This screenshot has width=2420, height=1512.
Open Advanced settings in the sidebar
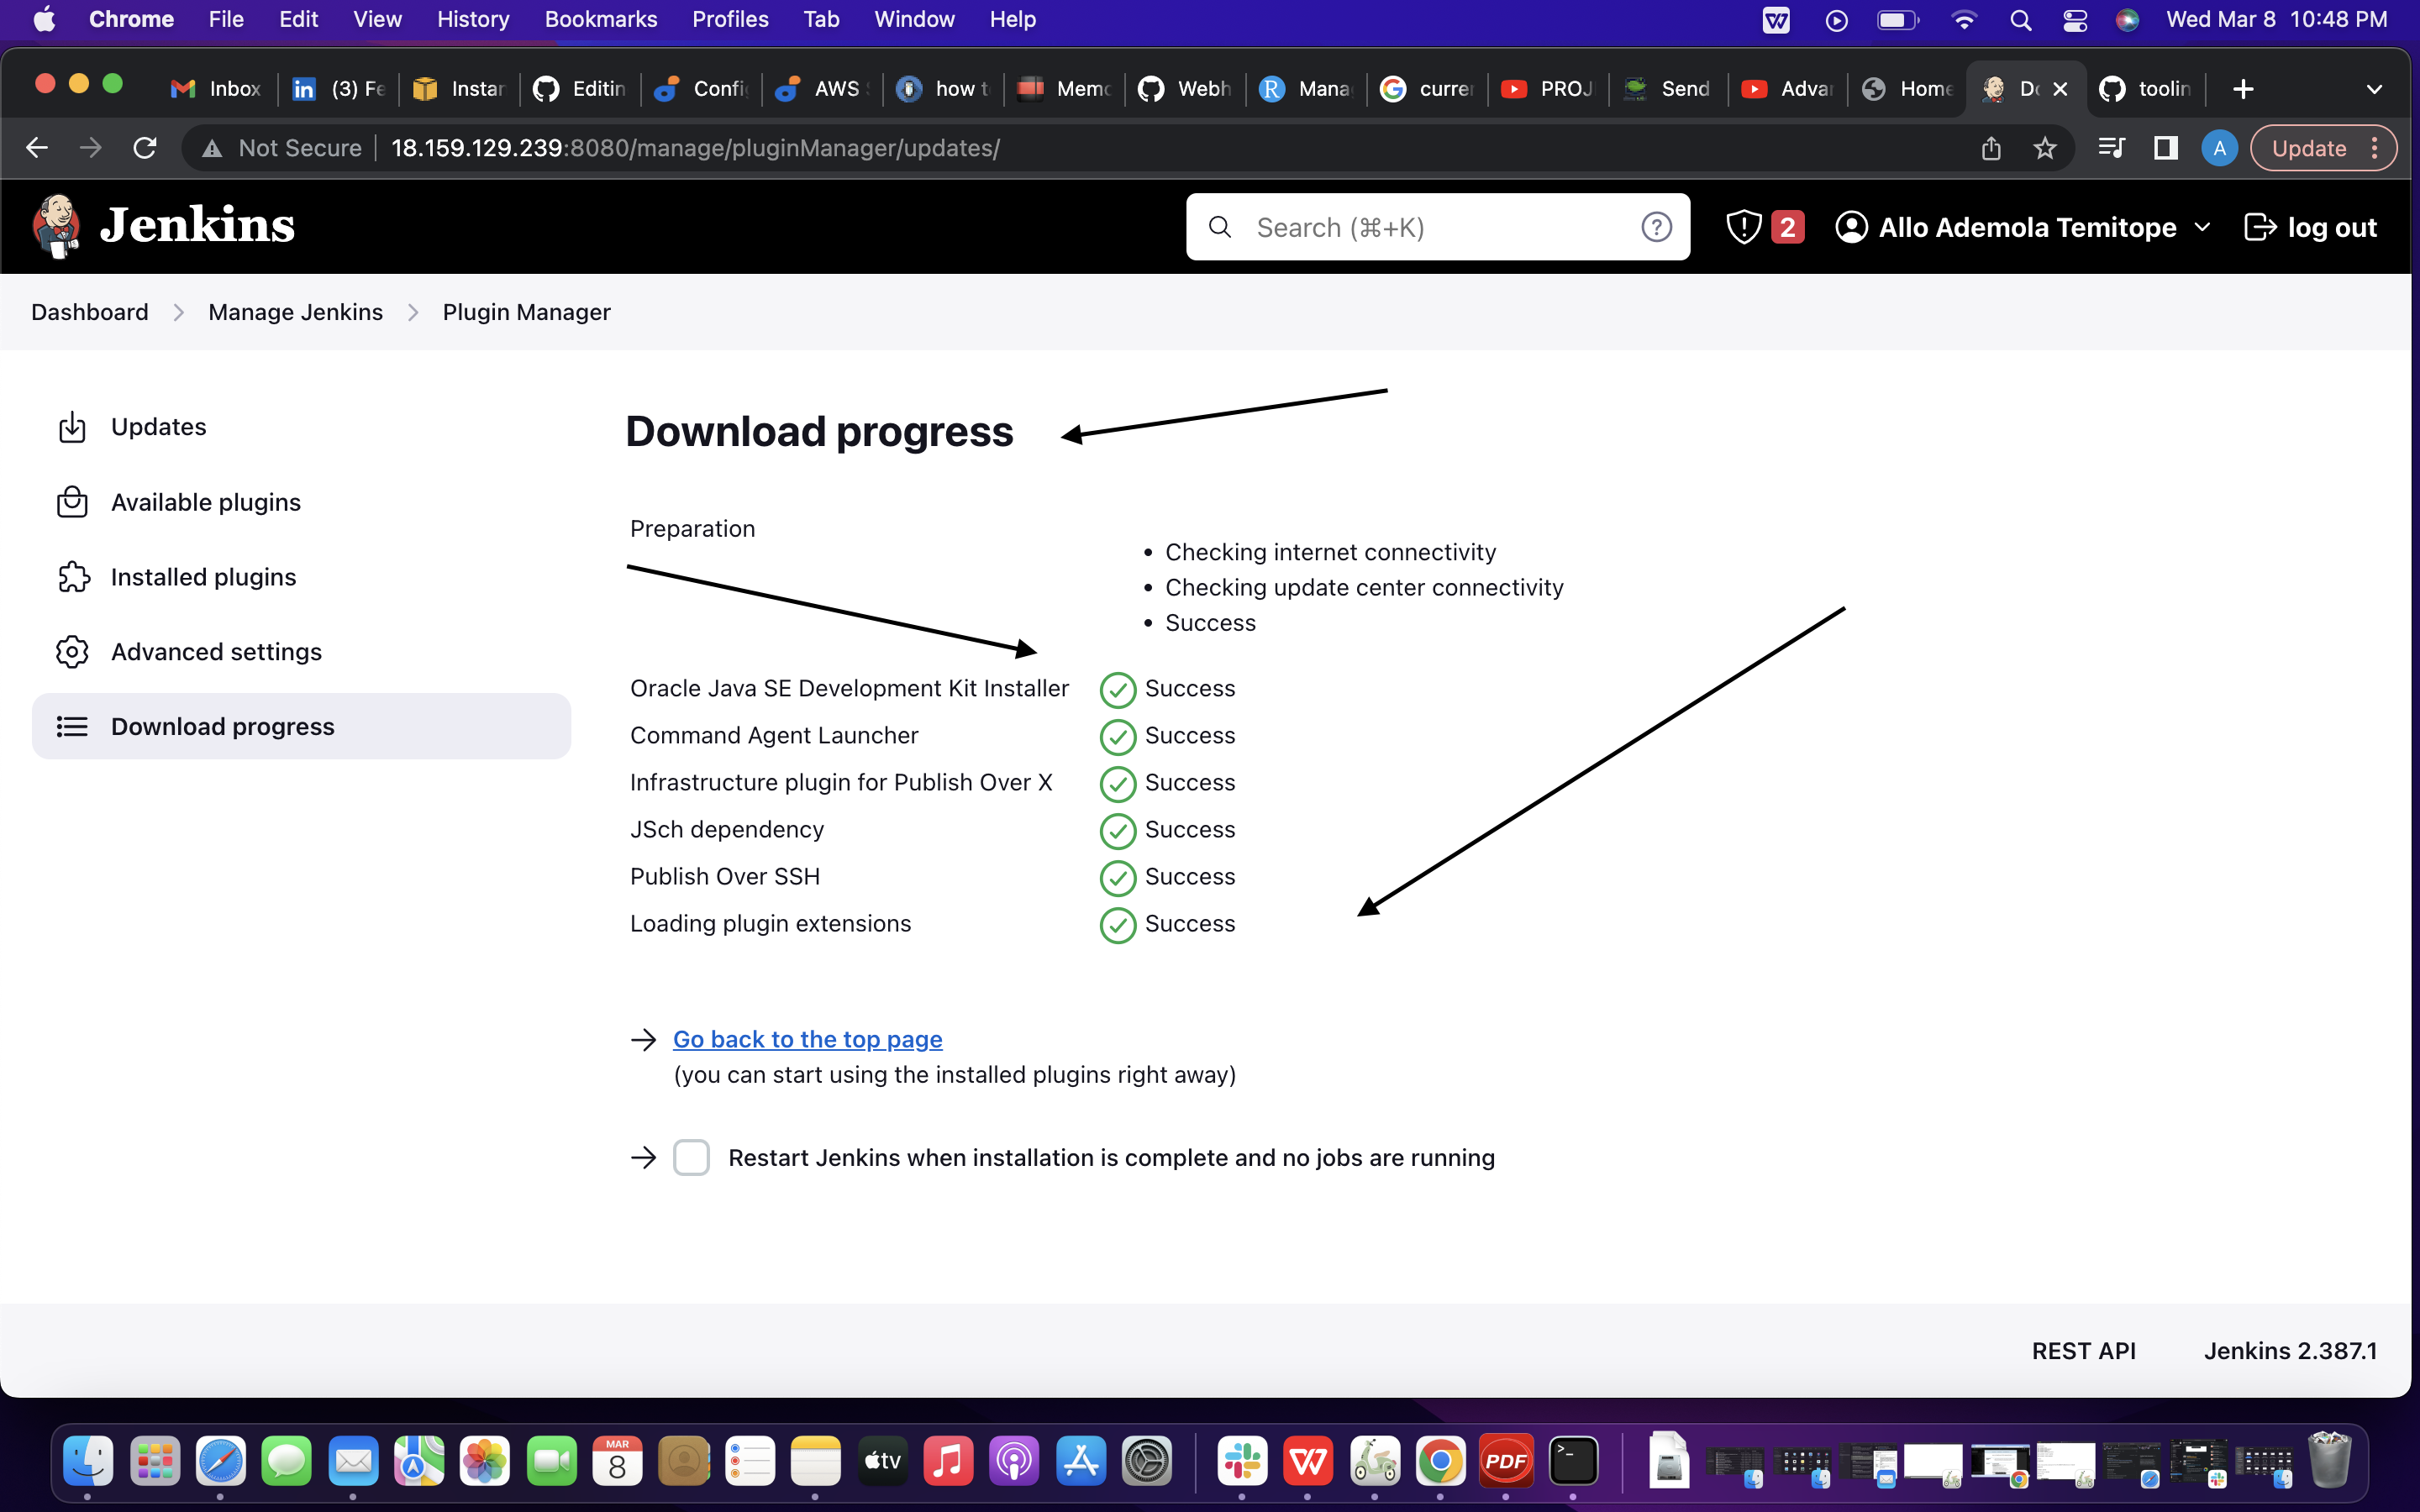point(216,651)
